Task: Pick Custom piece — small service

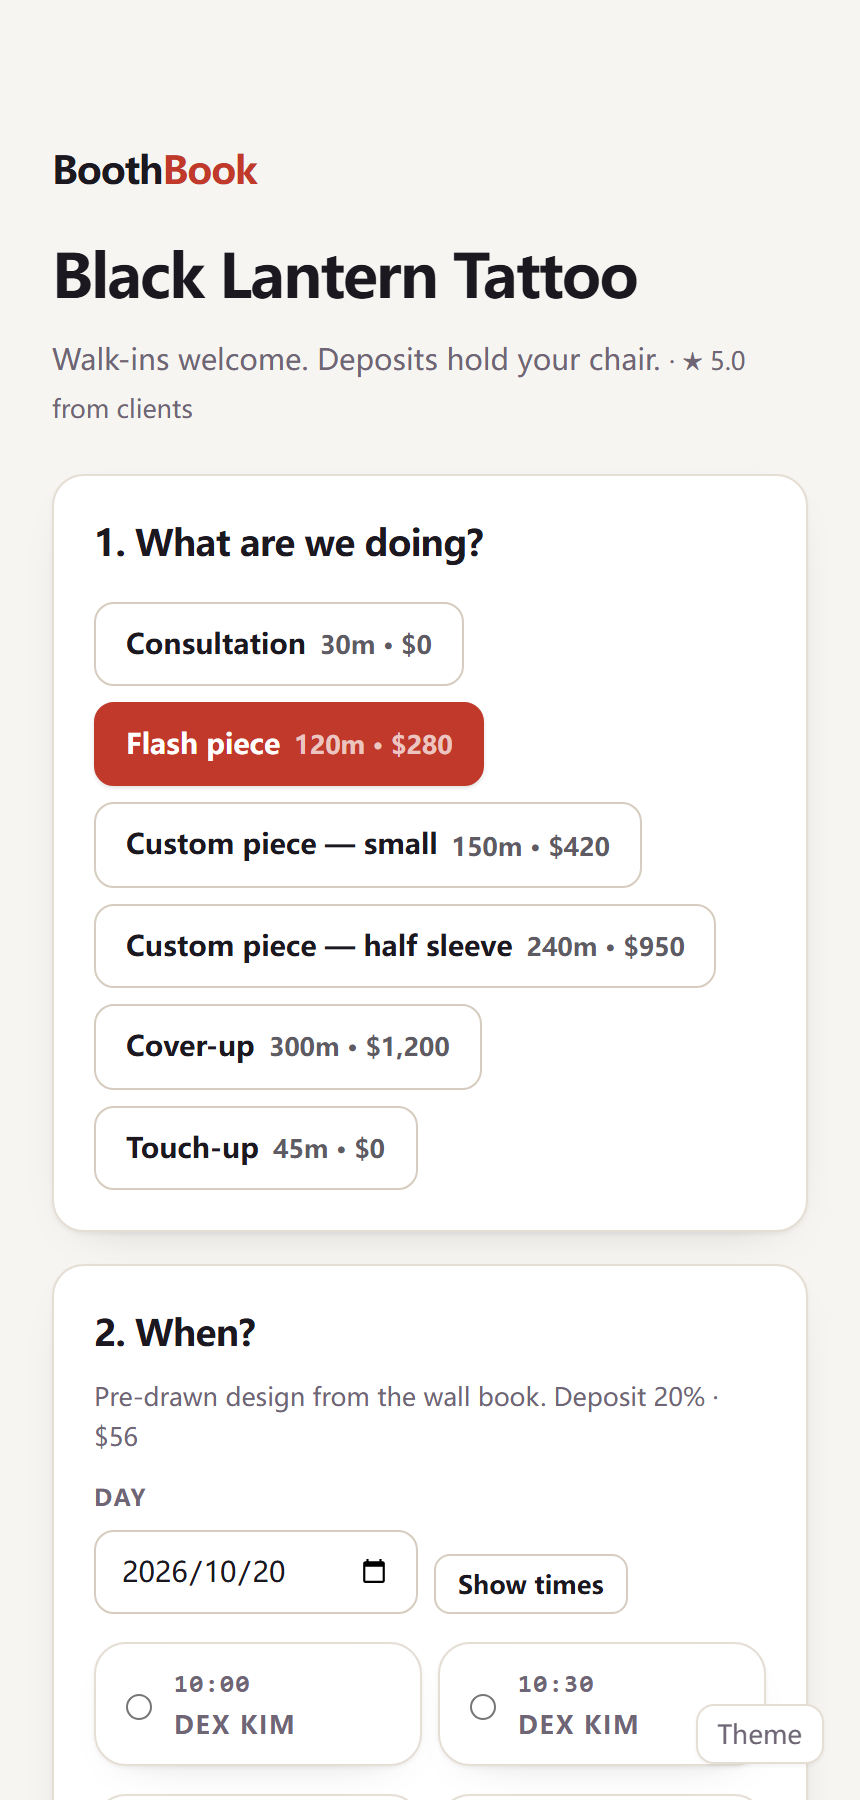Action: point(368,845)
